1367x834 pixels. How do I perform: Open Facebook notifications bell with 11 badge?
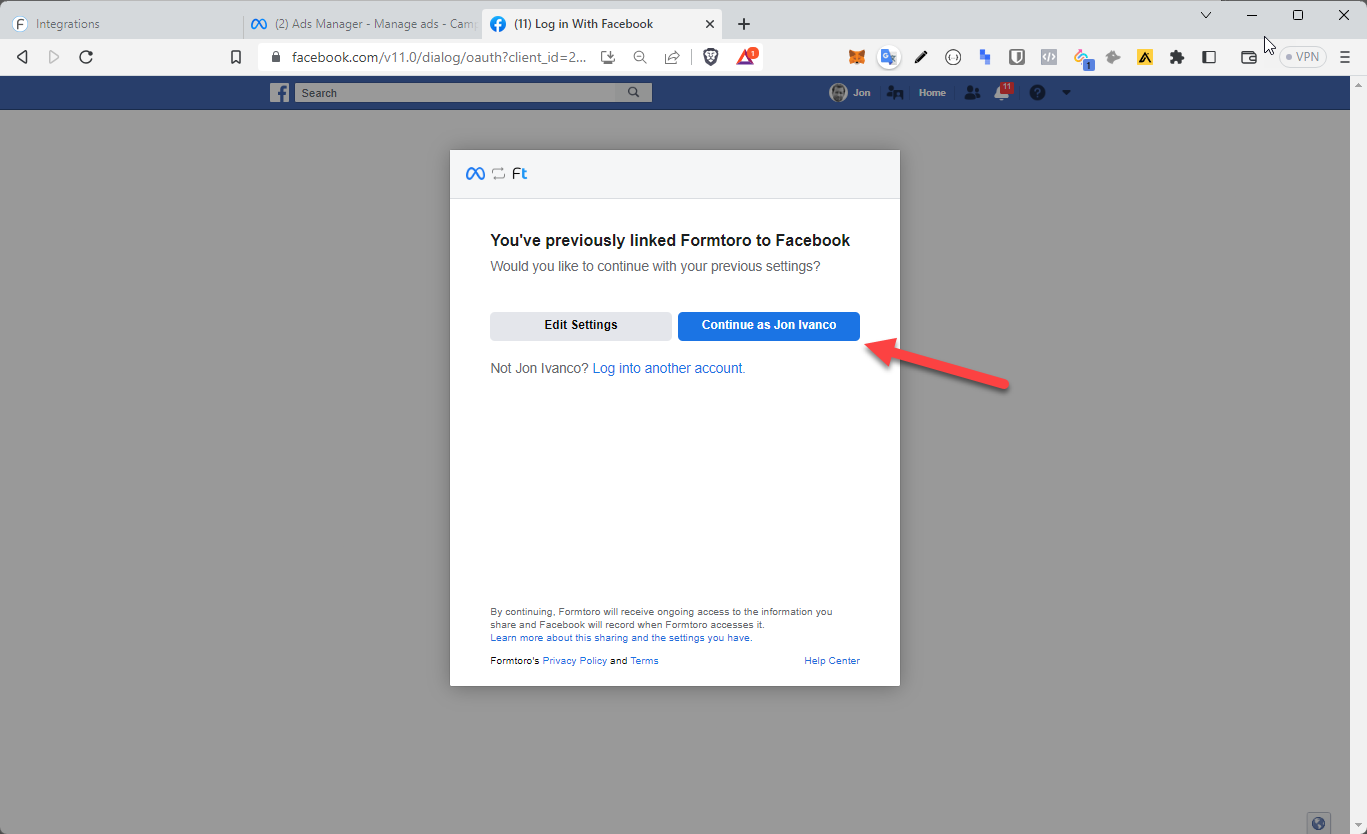(x=1002, y=92)
